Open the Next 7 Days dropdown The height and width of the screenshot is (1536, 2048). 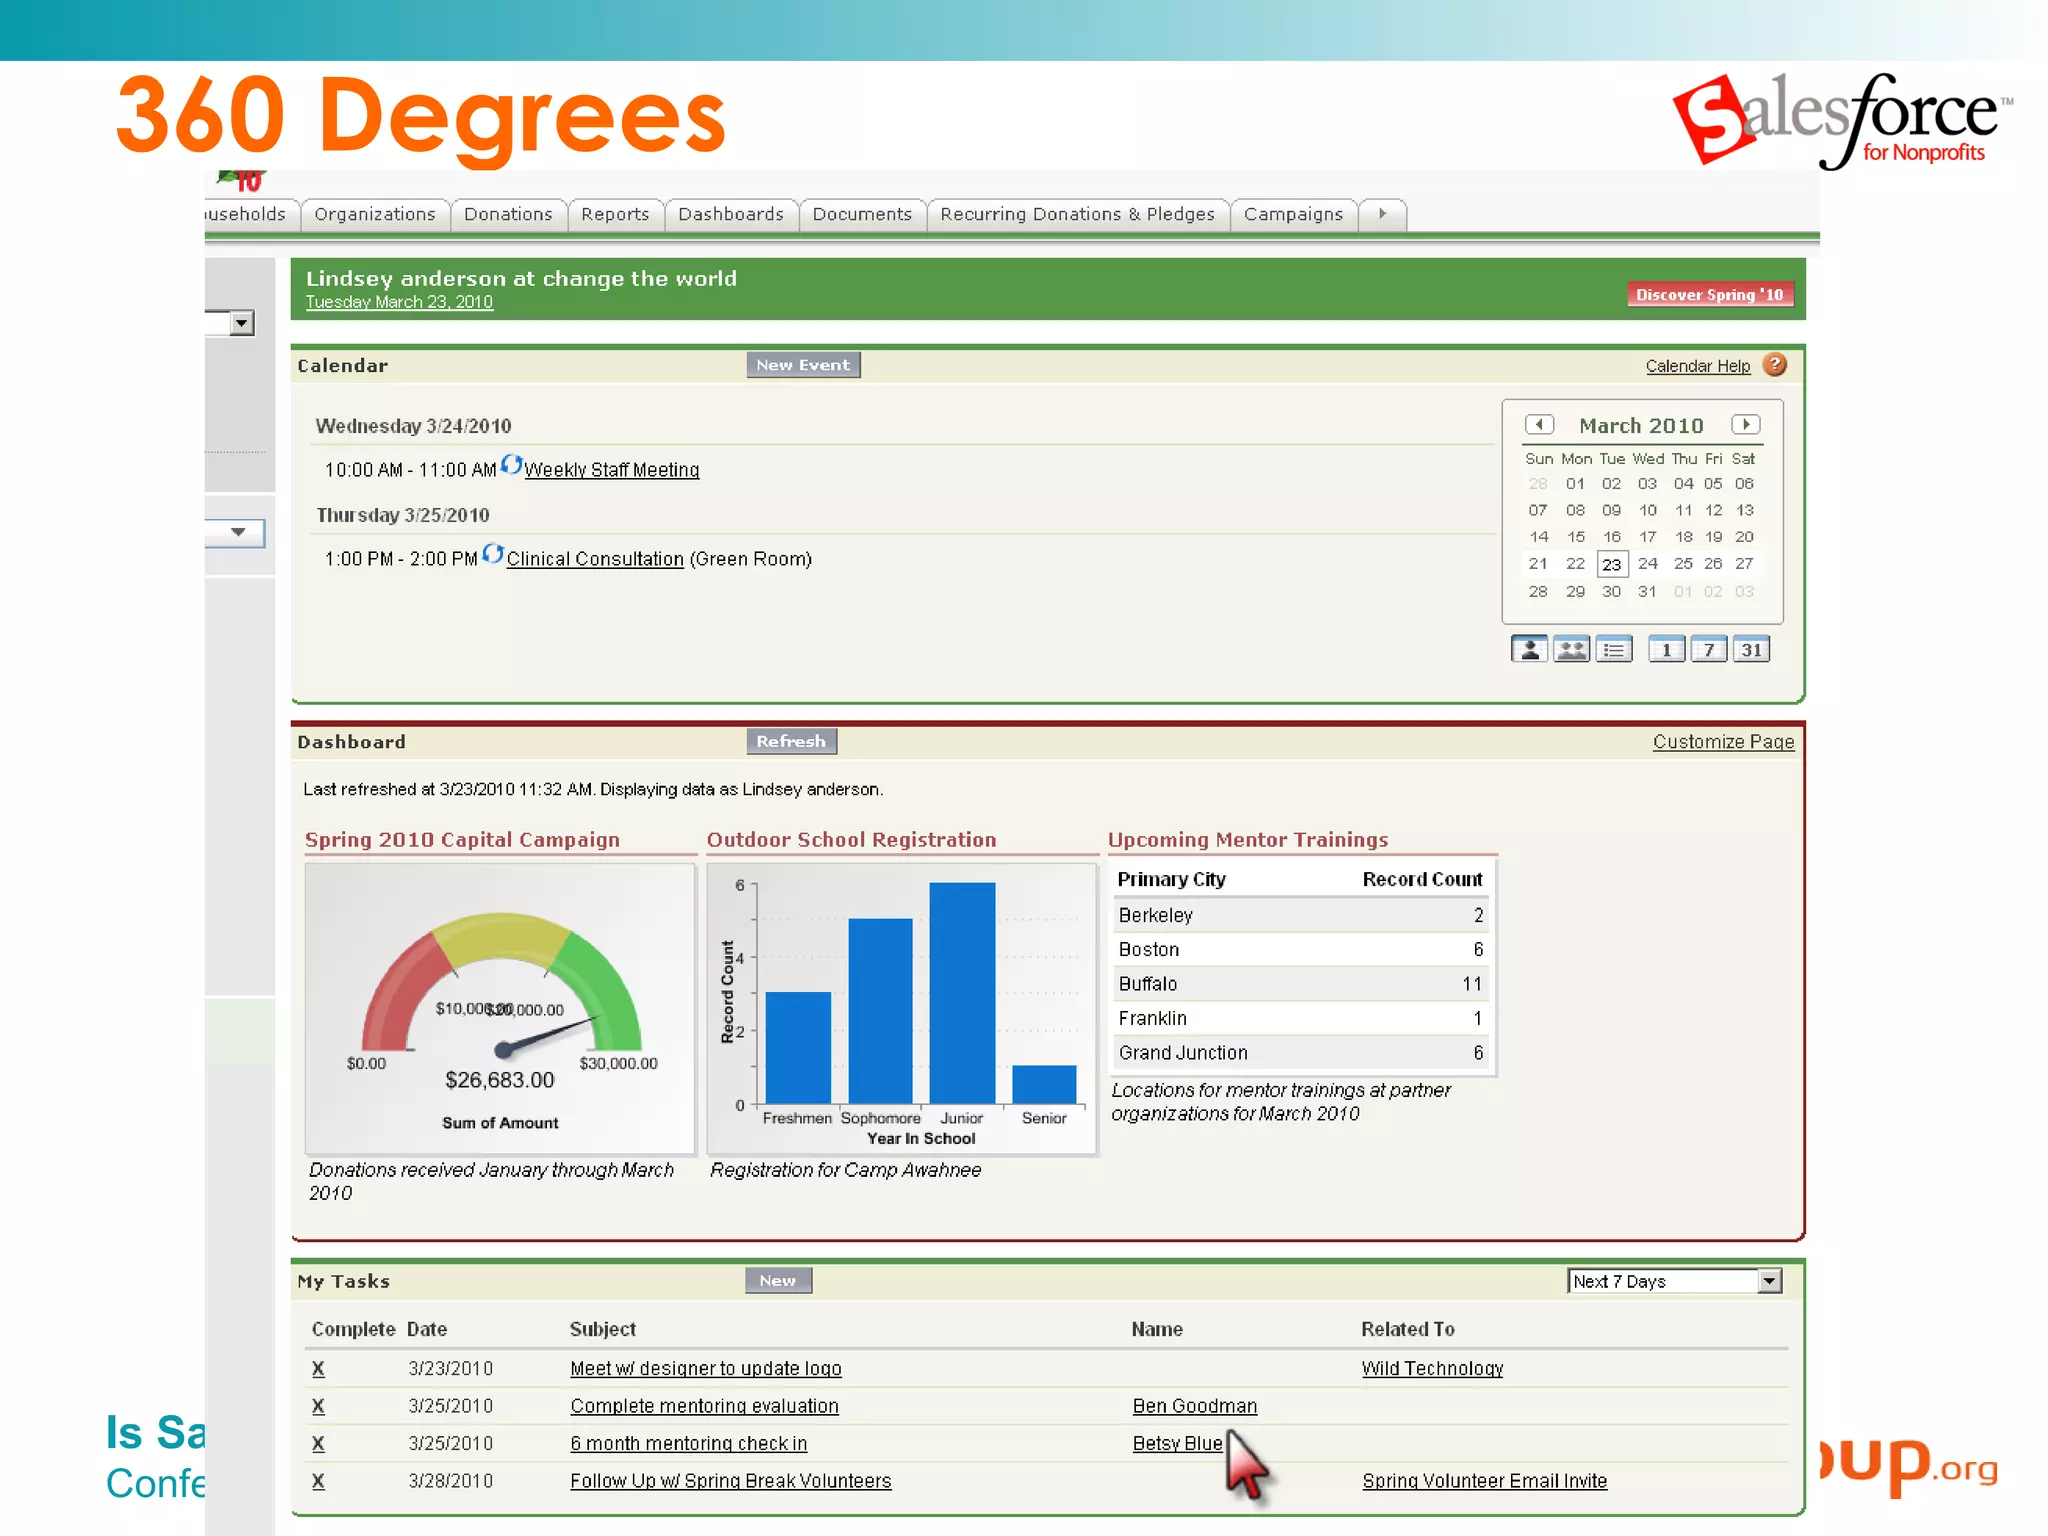pos(1769,1281)
